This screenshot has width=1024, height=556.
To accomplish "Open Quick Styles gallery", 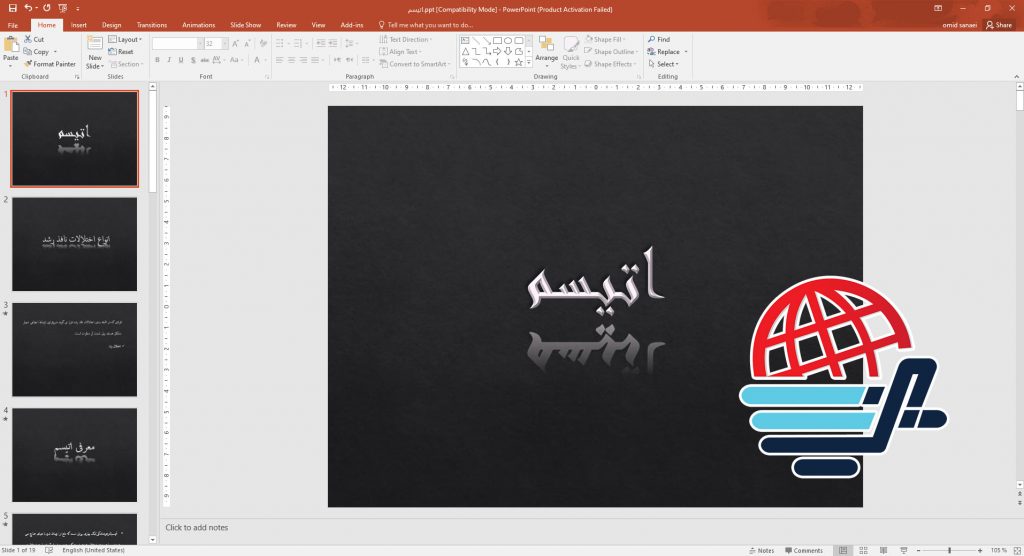I will point(570,52).
